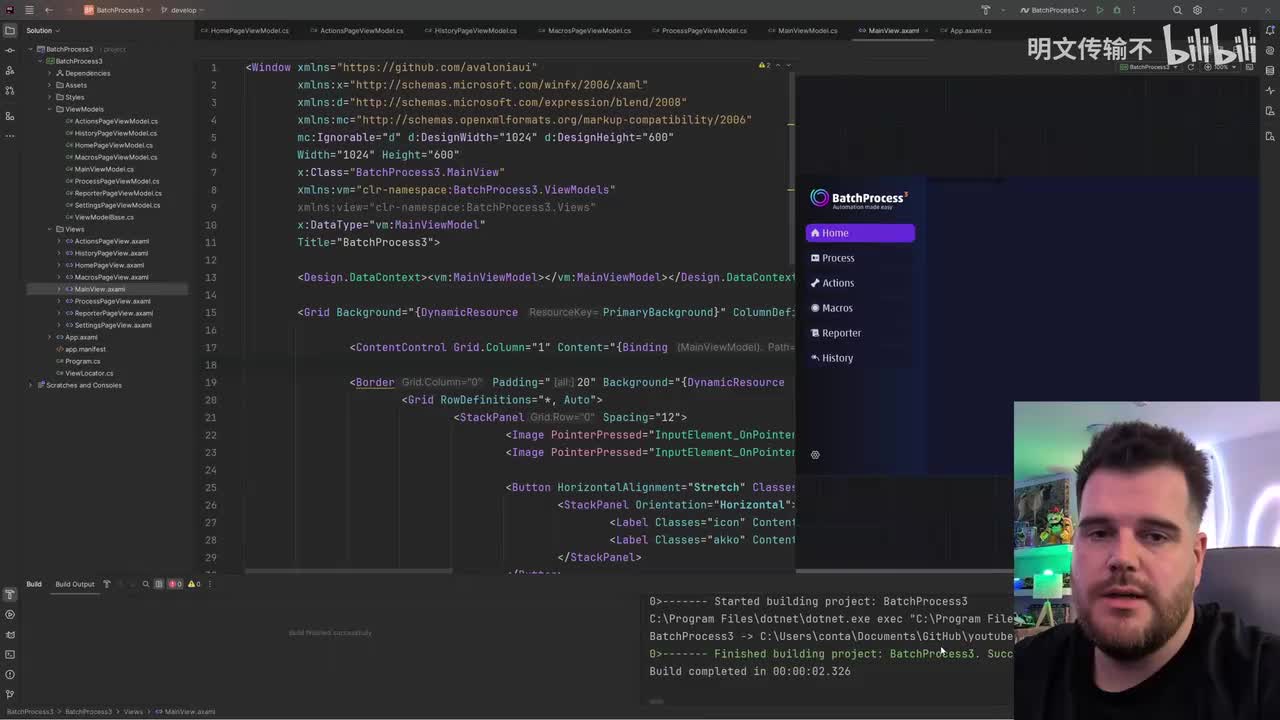
Task: Toggle warnings filter in build output
Action: tap(195, 584)
